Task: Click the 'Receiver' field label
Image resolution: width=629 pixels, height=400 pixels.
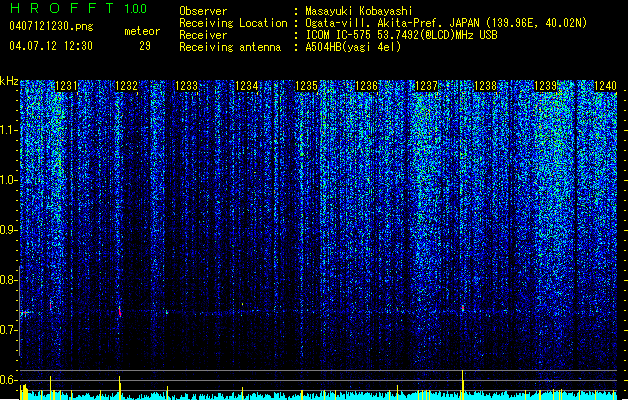Action: pos(203,35)
